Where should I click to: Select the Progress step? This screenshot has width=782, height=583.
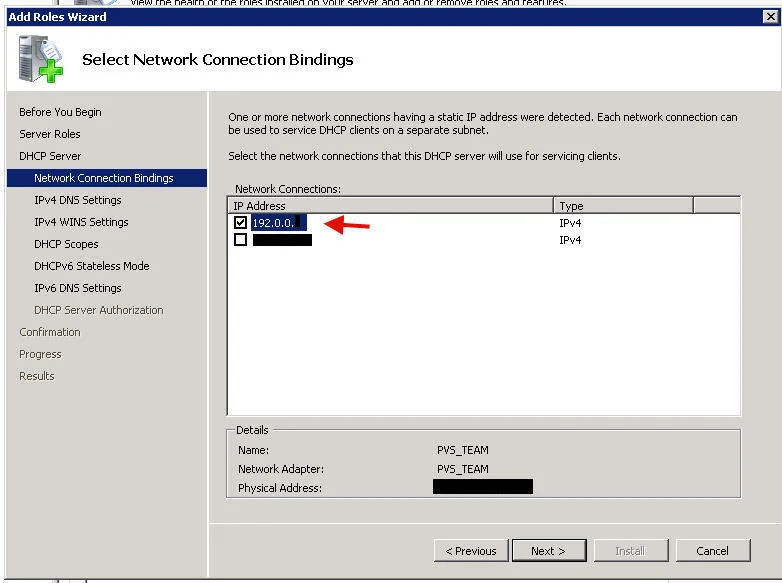[40, 354]
